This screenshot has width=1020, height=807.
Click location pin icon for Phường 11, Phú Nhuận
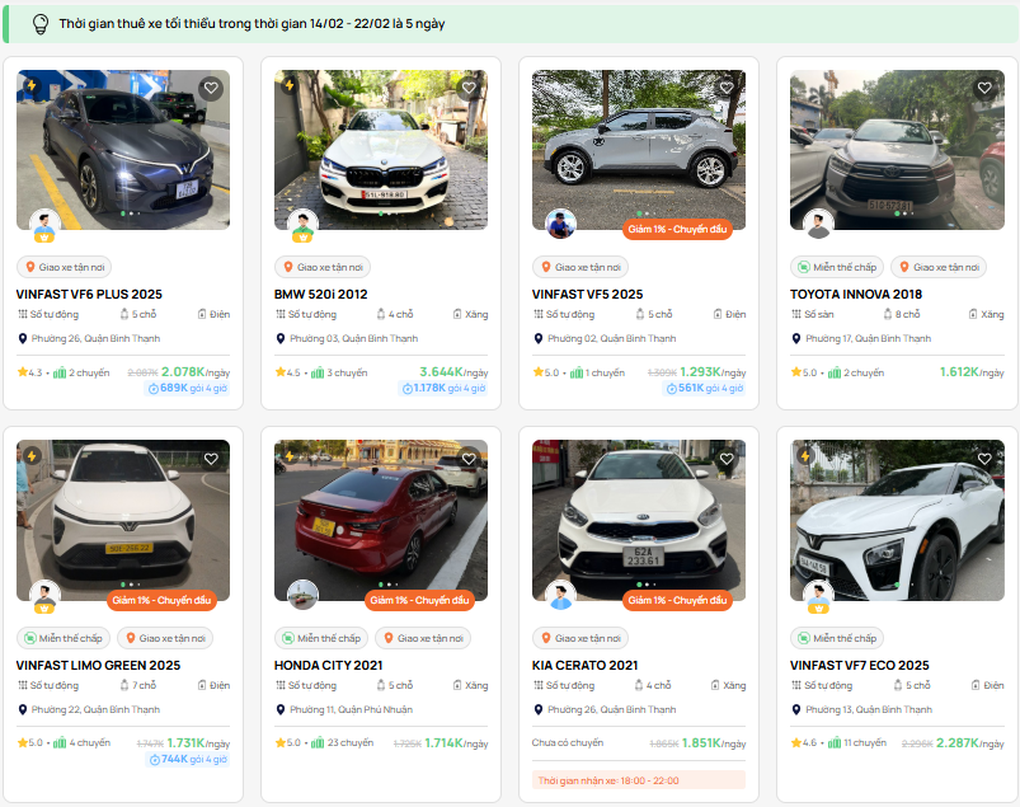pyautogui.click(x=281, y=710)
